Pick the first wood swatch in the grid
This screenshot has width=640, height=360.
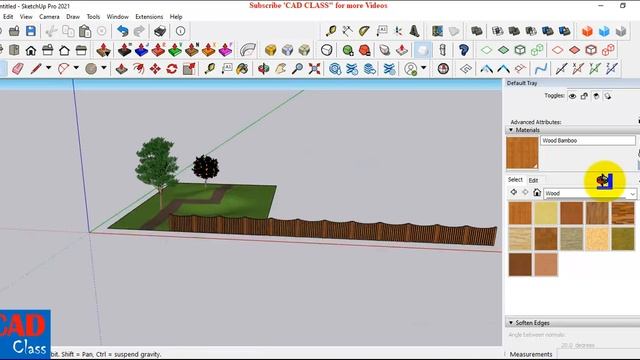pos(520,213)
